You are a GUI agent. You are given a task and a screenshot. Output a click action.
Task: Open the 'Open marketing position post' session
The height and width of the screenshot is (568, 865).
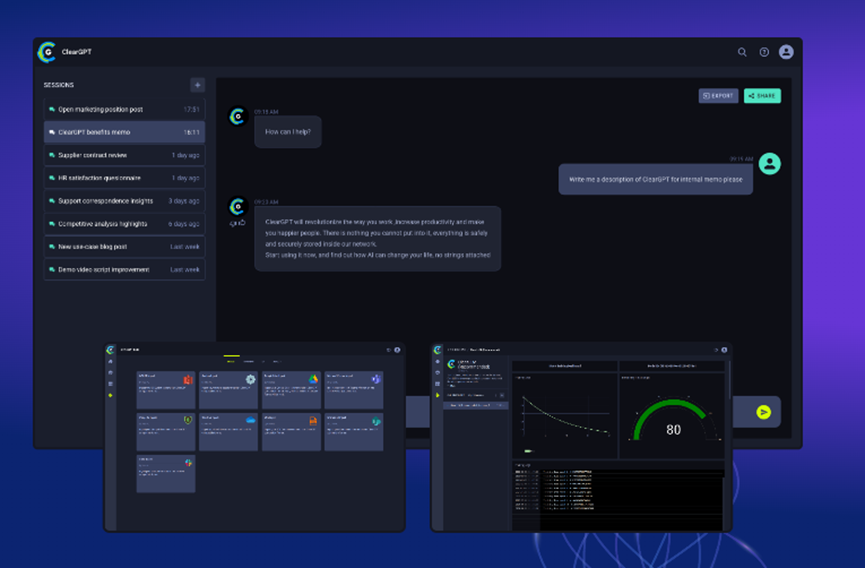[x=124, y=109]
